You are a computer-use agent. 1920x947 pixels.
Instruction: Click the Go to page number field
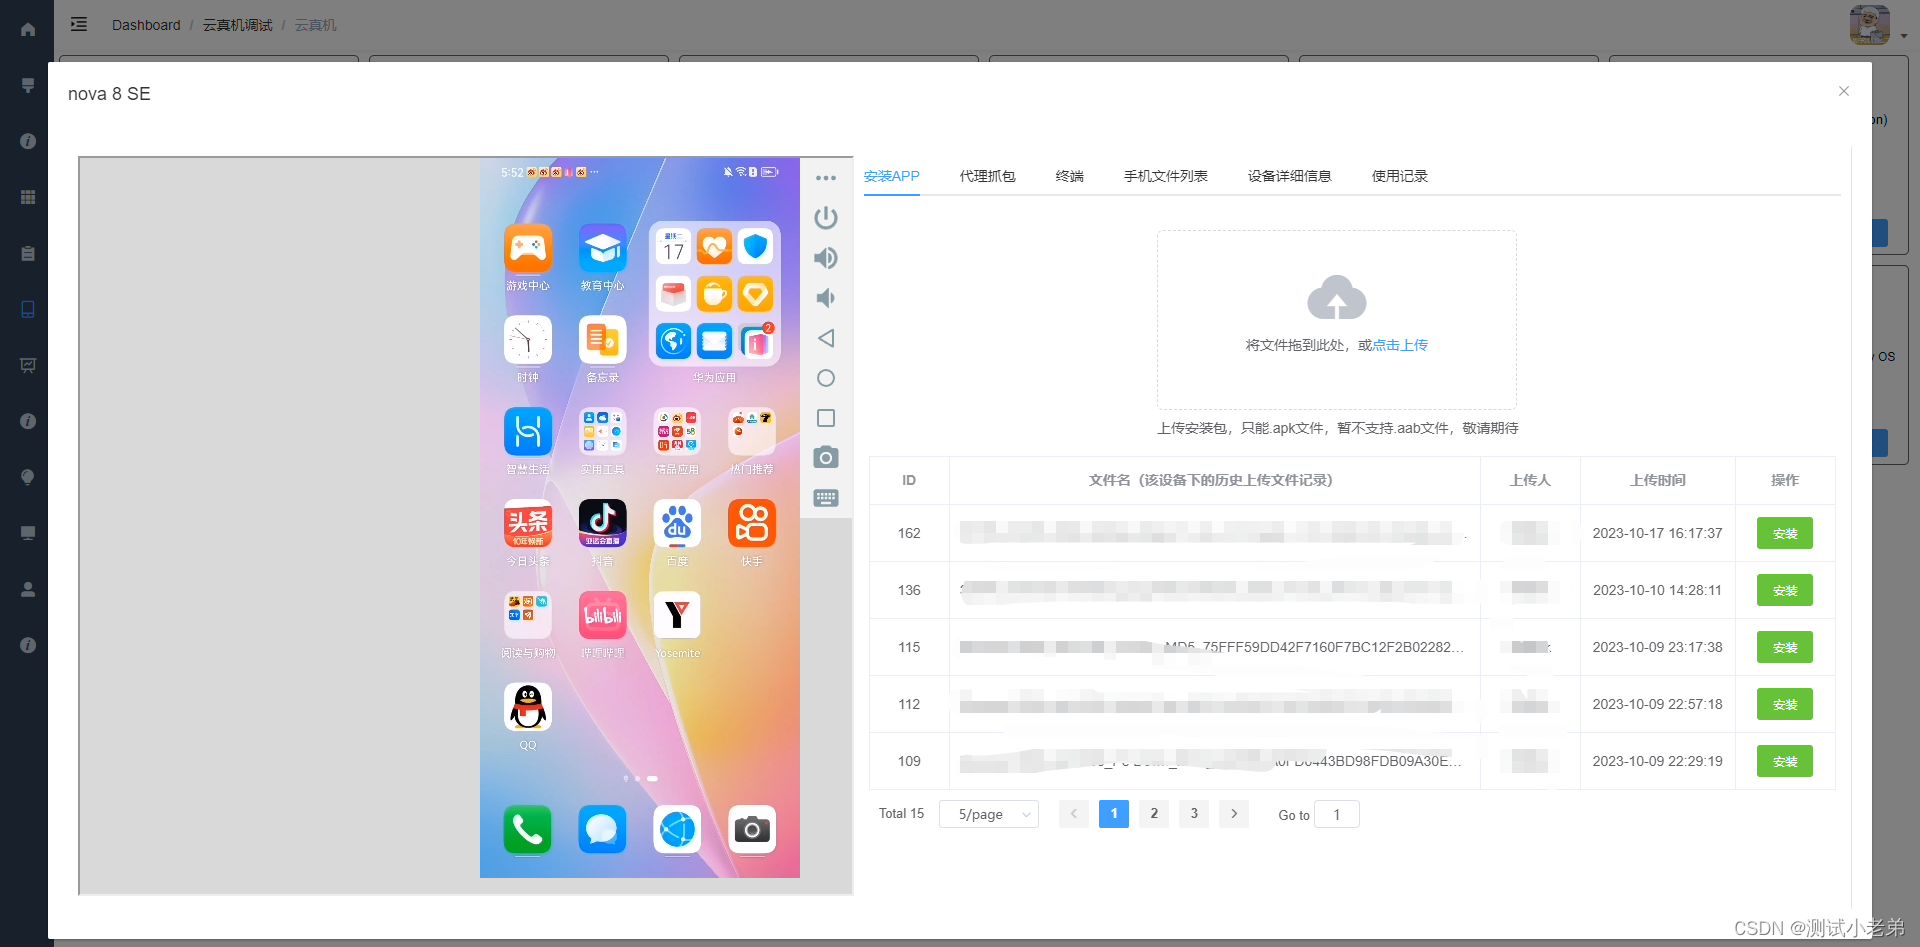click(x=1337, y=814)
